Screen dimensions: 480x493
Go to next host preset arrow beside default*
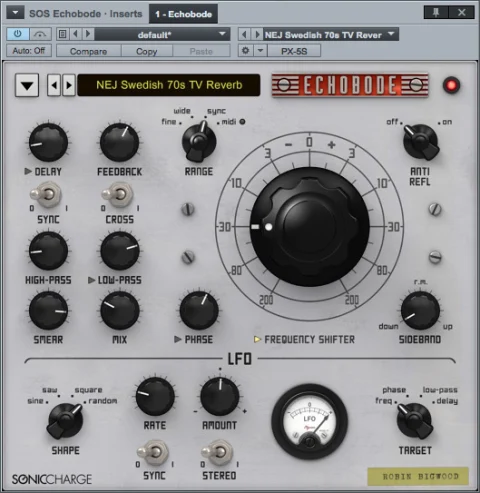click(x=88, y=34)
